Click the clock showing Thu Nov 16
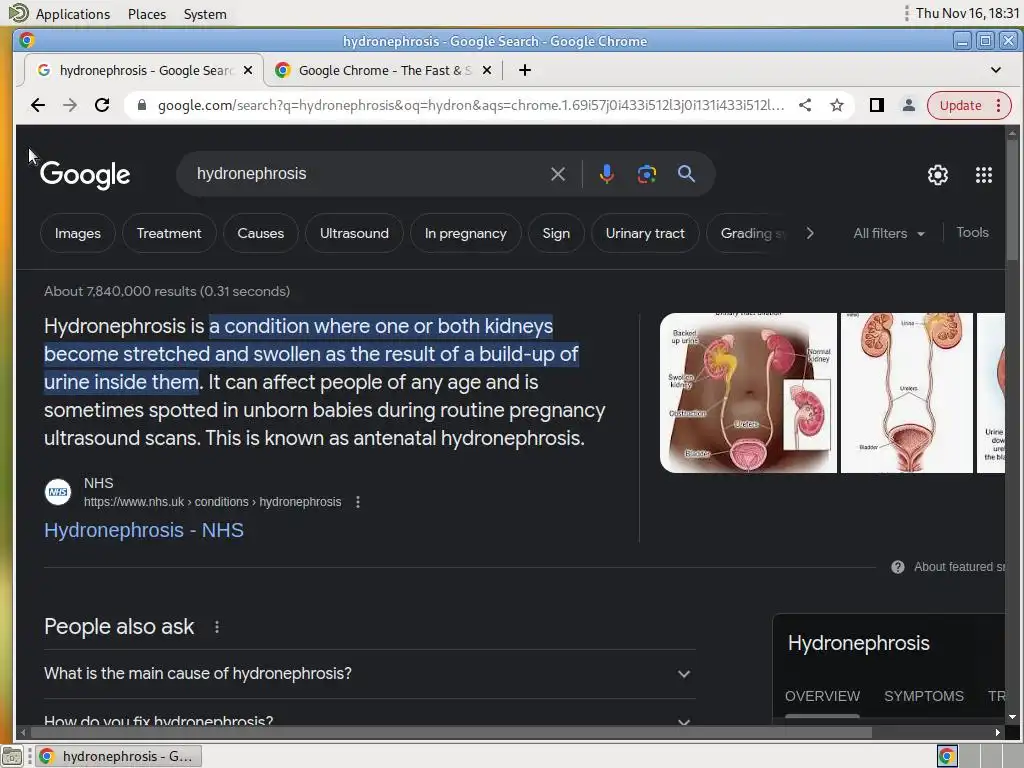Image resolution: width=1024 pixels, height=768 pixels. tap(967, 13)
